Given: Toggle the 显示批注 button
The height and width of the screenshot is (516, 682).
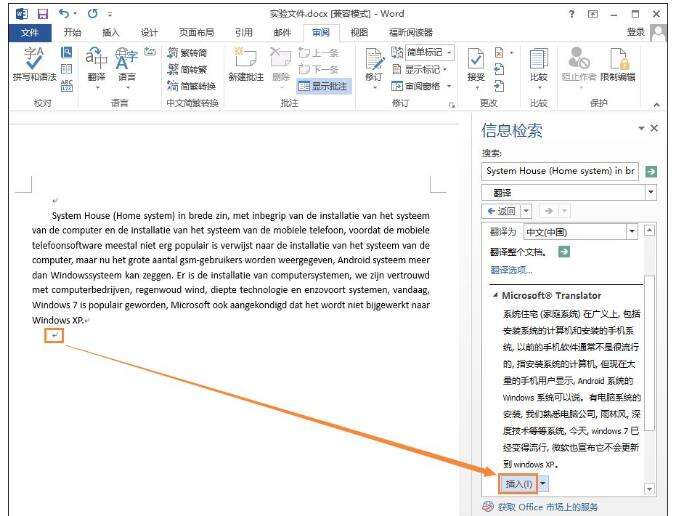Looking at the screenshot, I should tap(324, 86).
